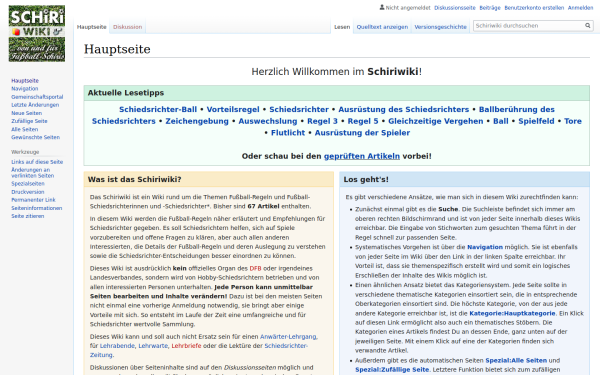Click the geprüften Artikeln link
The width and height of the screenshot is (600, 375).
point(362,156)
